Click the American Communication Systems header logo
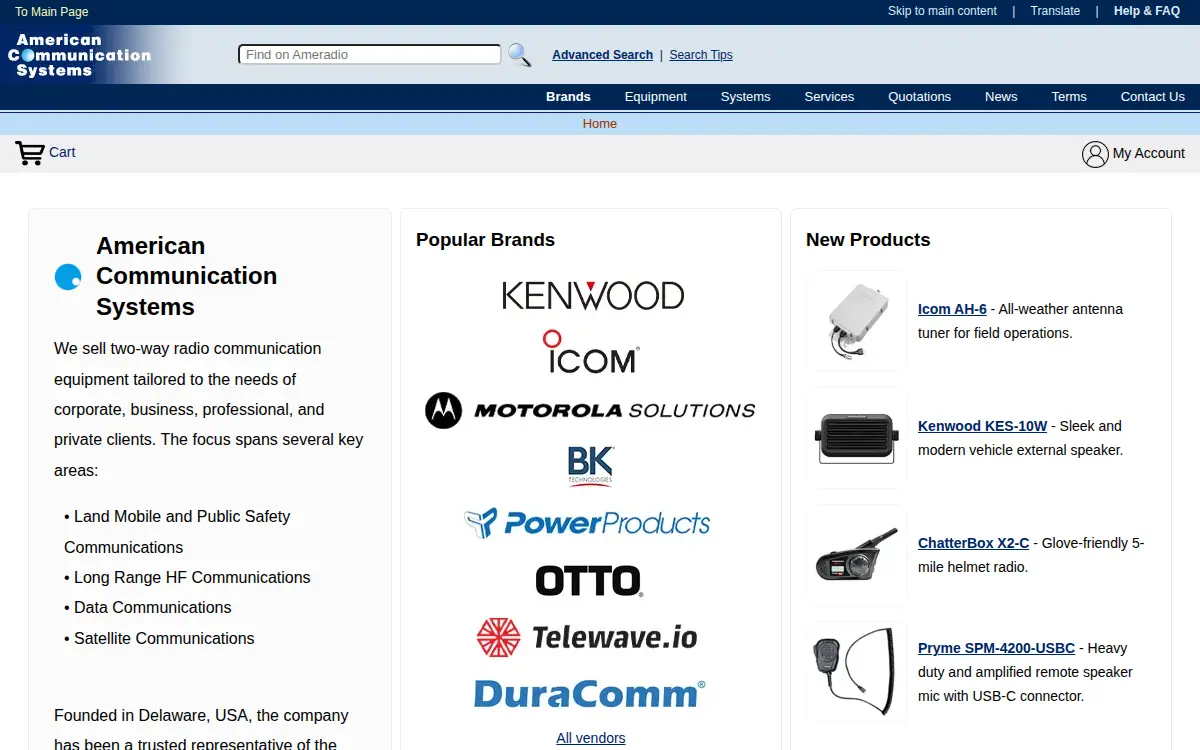The image size is (1200, 750). coord(80,55)
